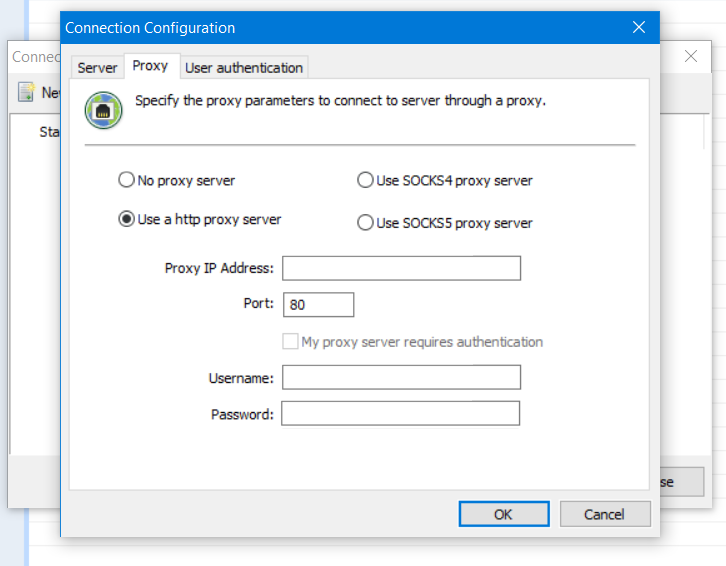Pick the Use SOCKS5 proxy server option

coord(366,223)
